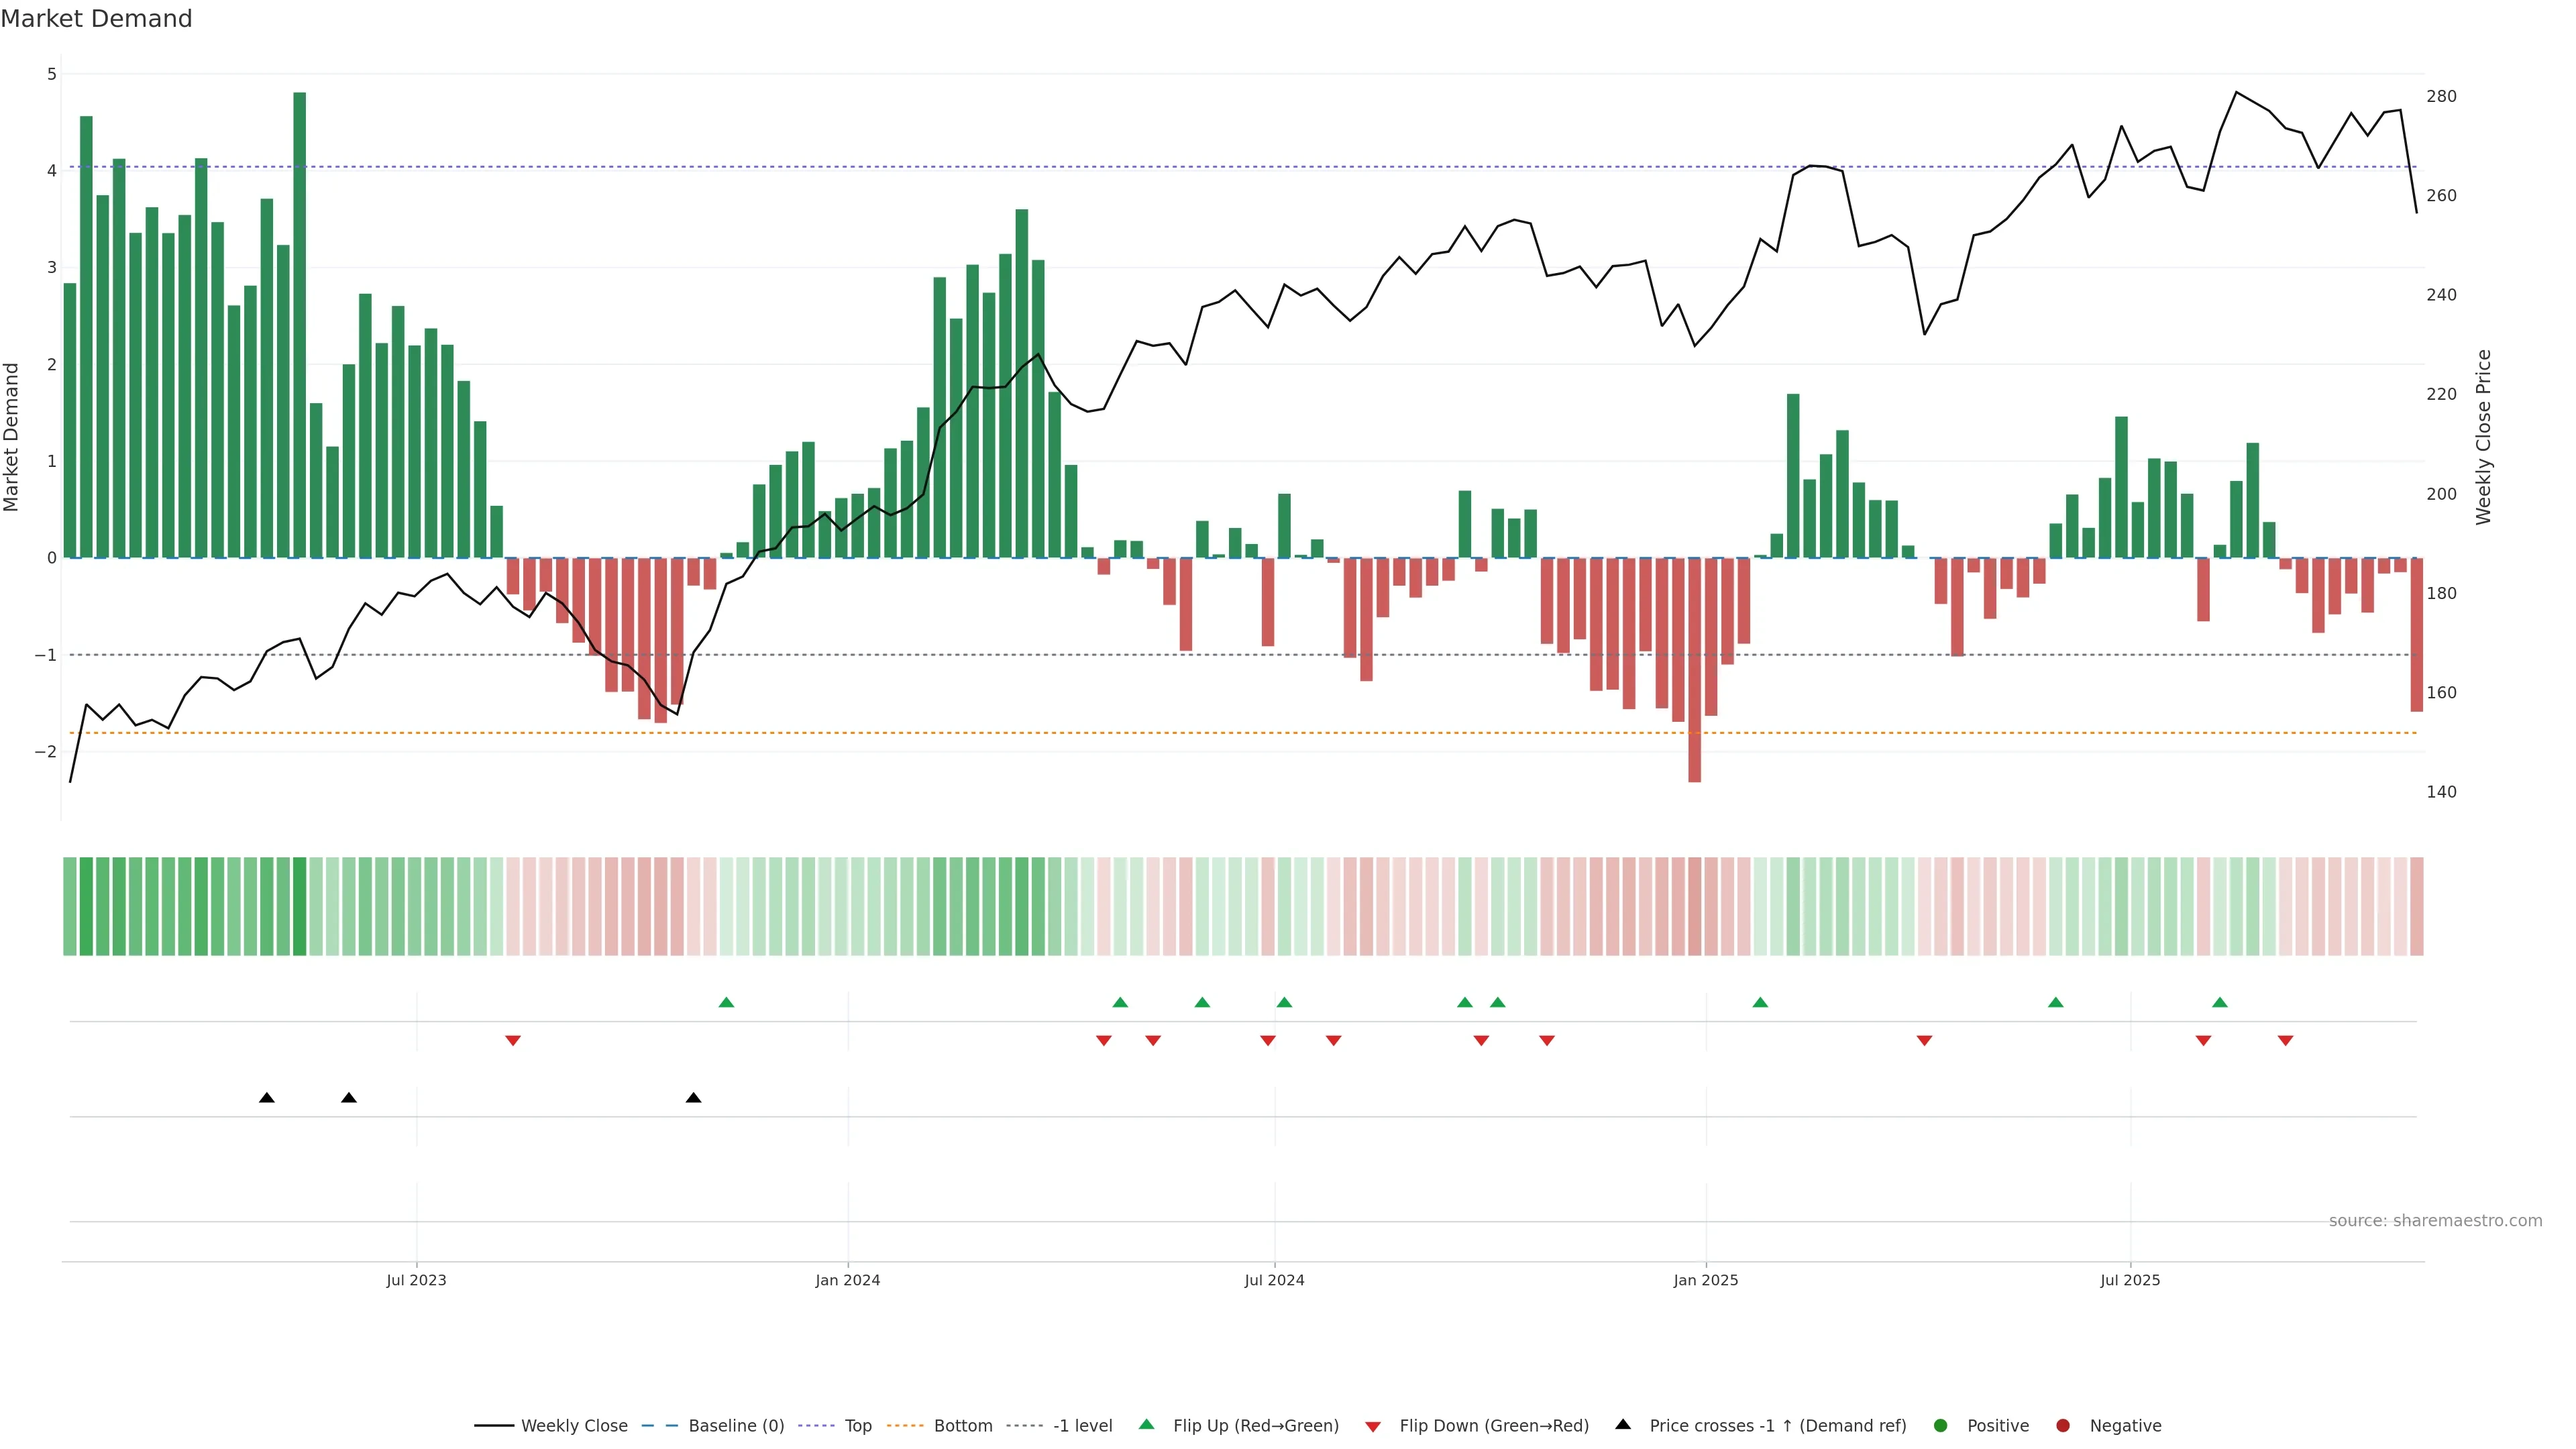The height and width of the screenshot is (1449, 2576).
Task: Click the leftmost black price-cross triangle marker
Action: [x=267, y=1098]
